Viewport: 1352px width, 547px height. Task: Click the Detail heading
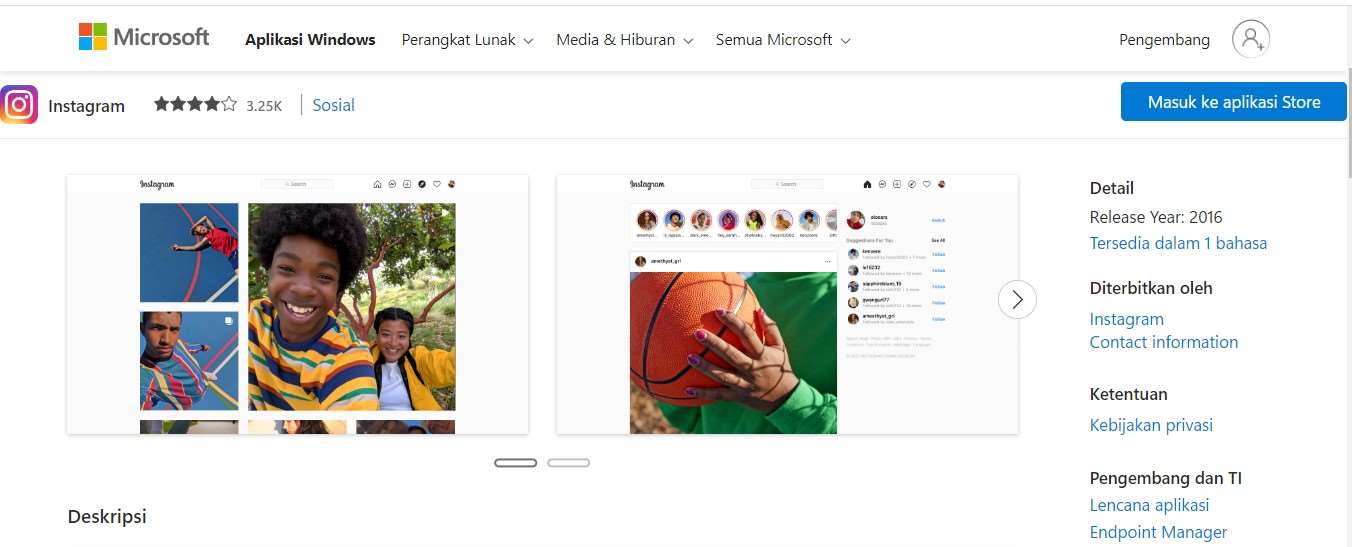(1112, 188)
